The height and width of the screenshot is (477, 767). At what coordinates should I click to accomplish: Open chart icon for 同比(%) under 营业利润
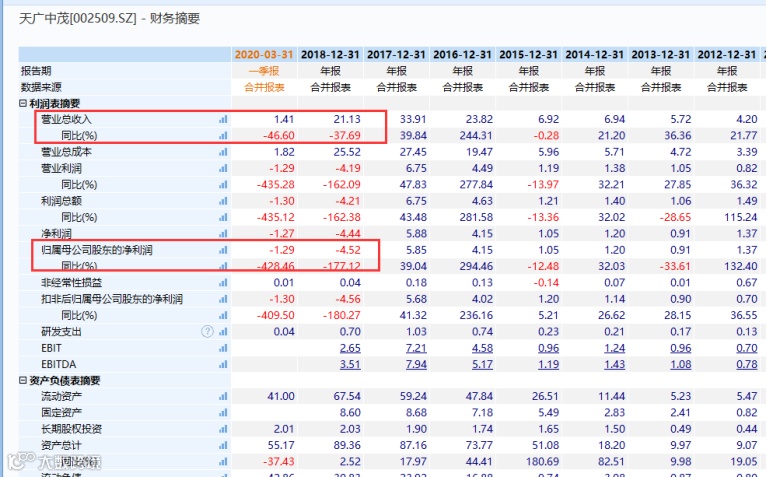tap(223, 185)
